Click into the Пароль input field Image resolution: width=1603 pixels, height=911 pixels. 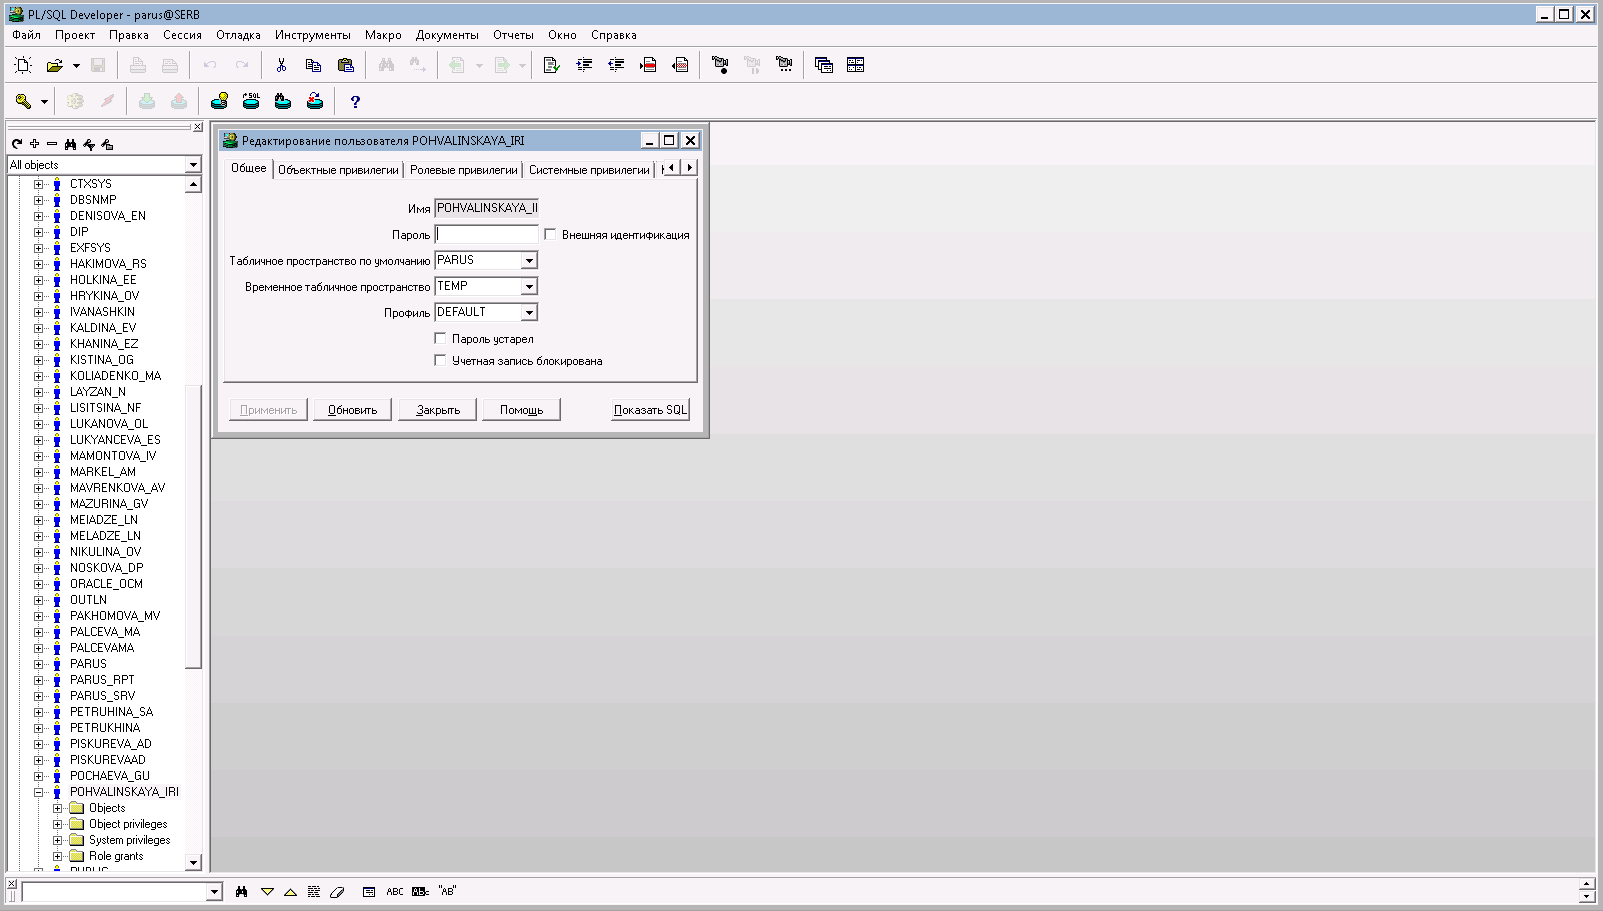(x=487, y=234)
